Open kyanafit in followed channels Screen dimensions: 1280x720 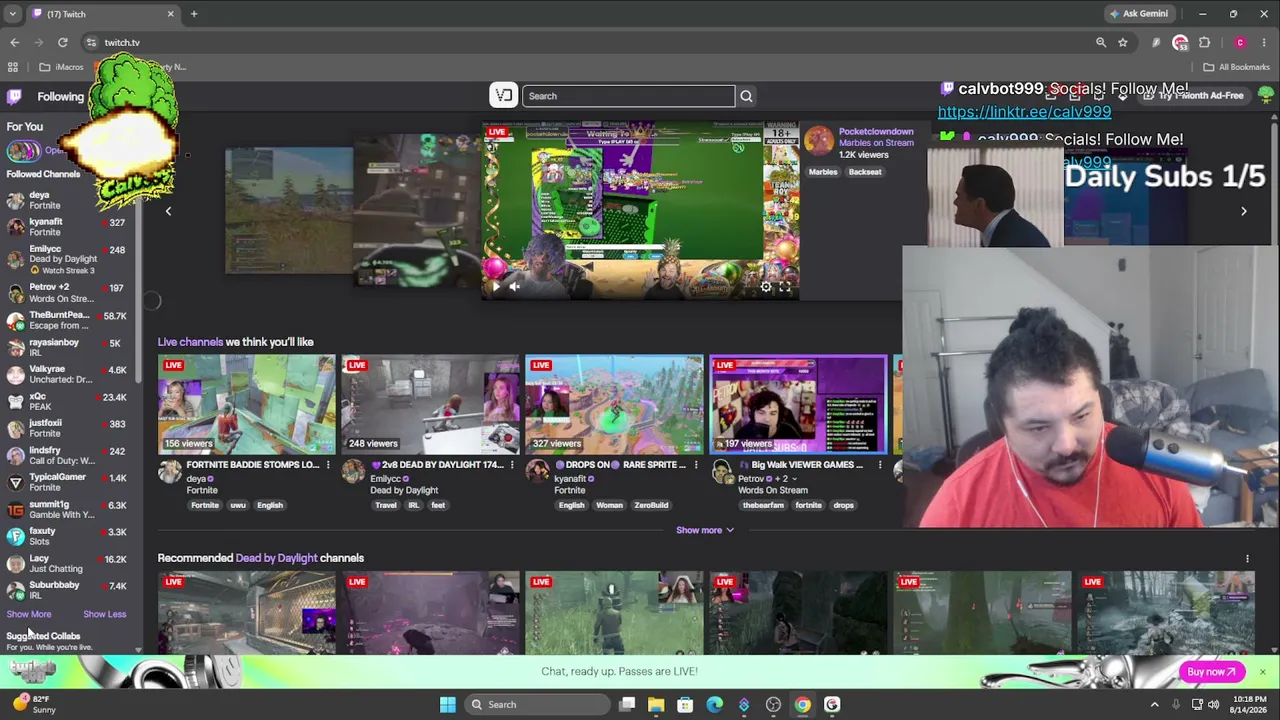[68, 227]
